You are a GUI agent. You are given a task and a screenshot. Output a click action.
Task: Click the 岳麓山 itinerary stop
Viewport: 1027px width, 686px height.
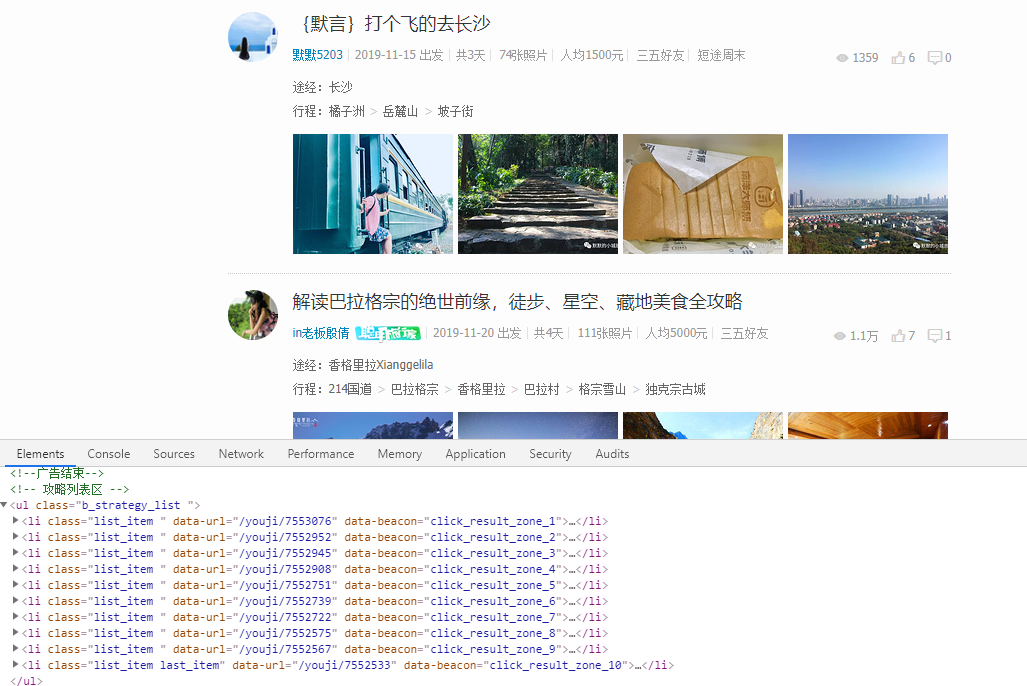pyautogui.click(x=400, y=111)
